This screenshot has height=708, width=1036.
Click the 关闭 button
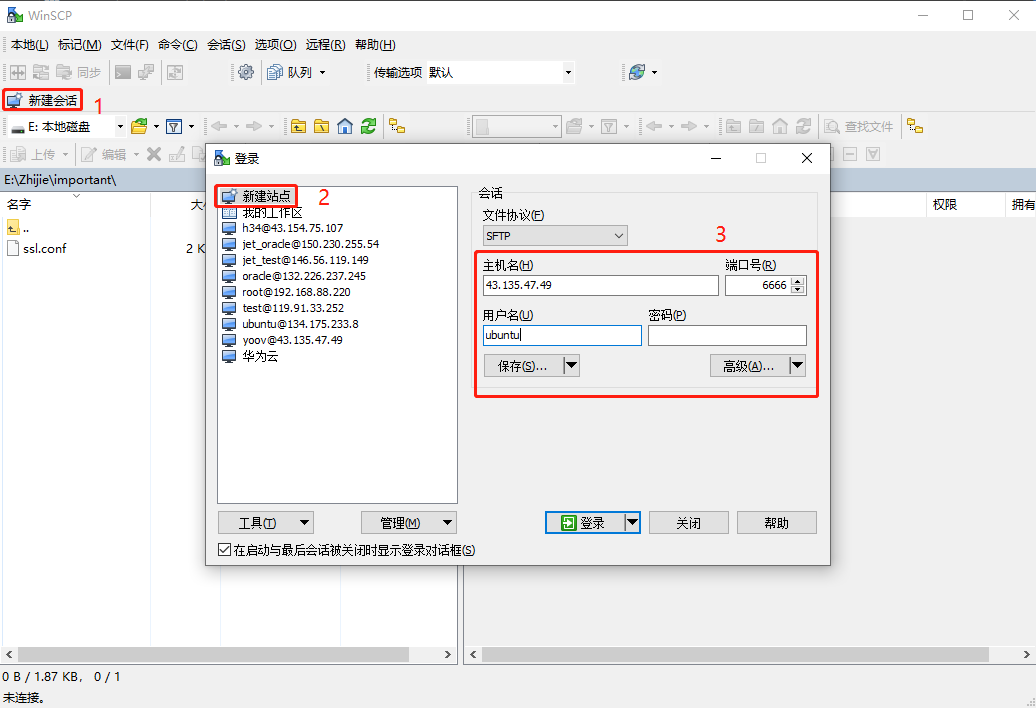point(688,522)
